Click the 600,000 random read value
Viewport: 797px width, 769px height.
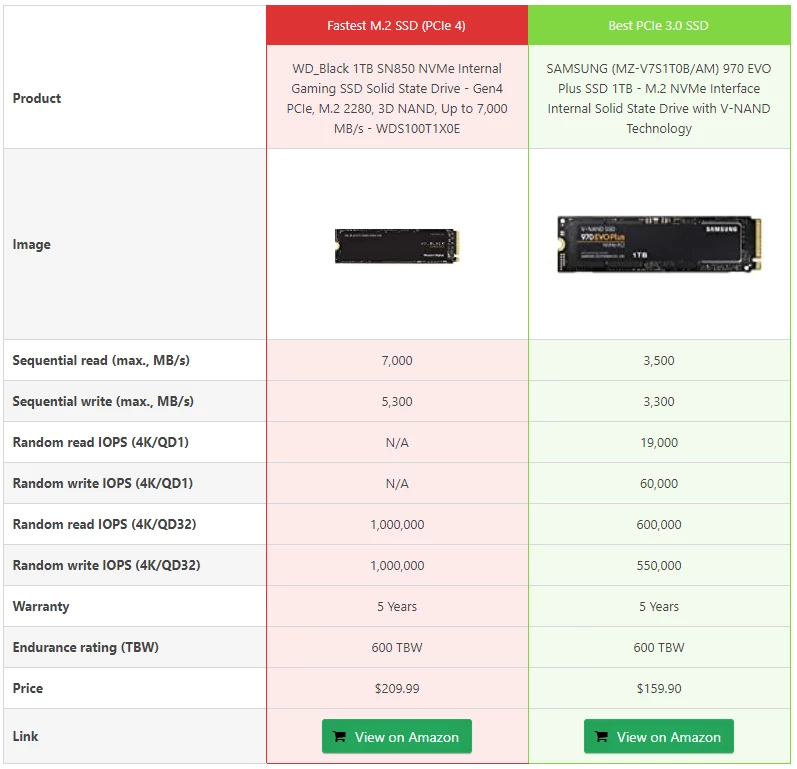pos(659,525)
